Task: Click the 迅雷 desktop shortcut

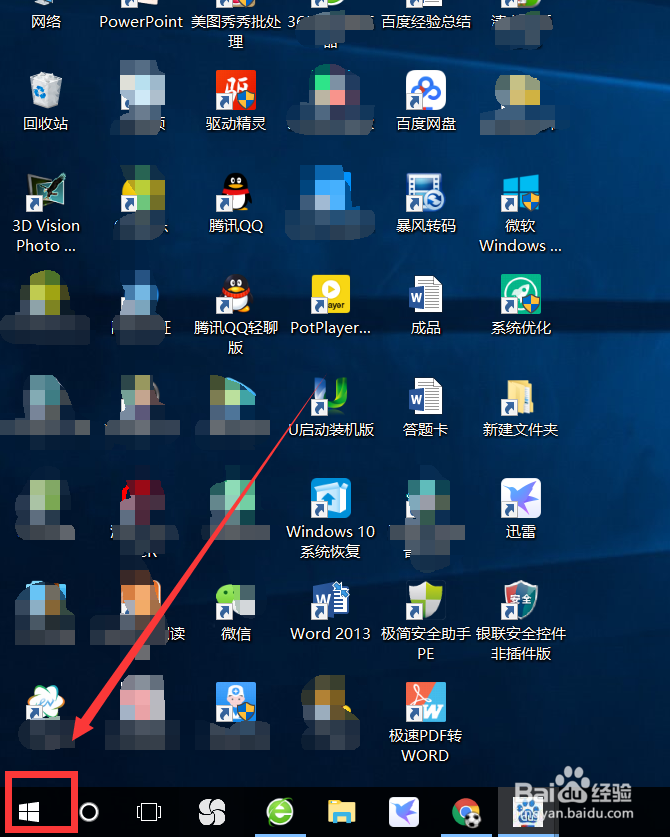Action: [521, 498]
